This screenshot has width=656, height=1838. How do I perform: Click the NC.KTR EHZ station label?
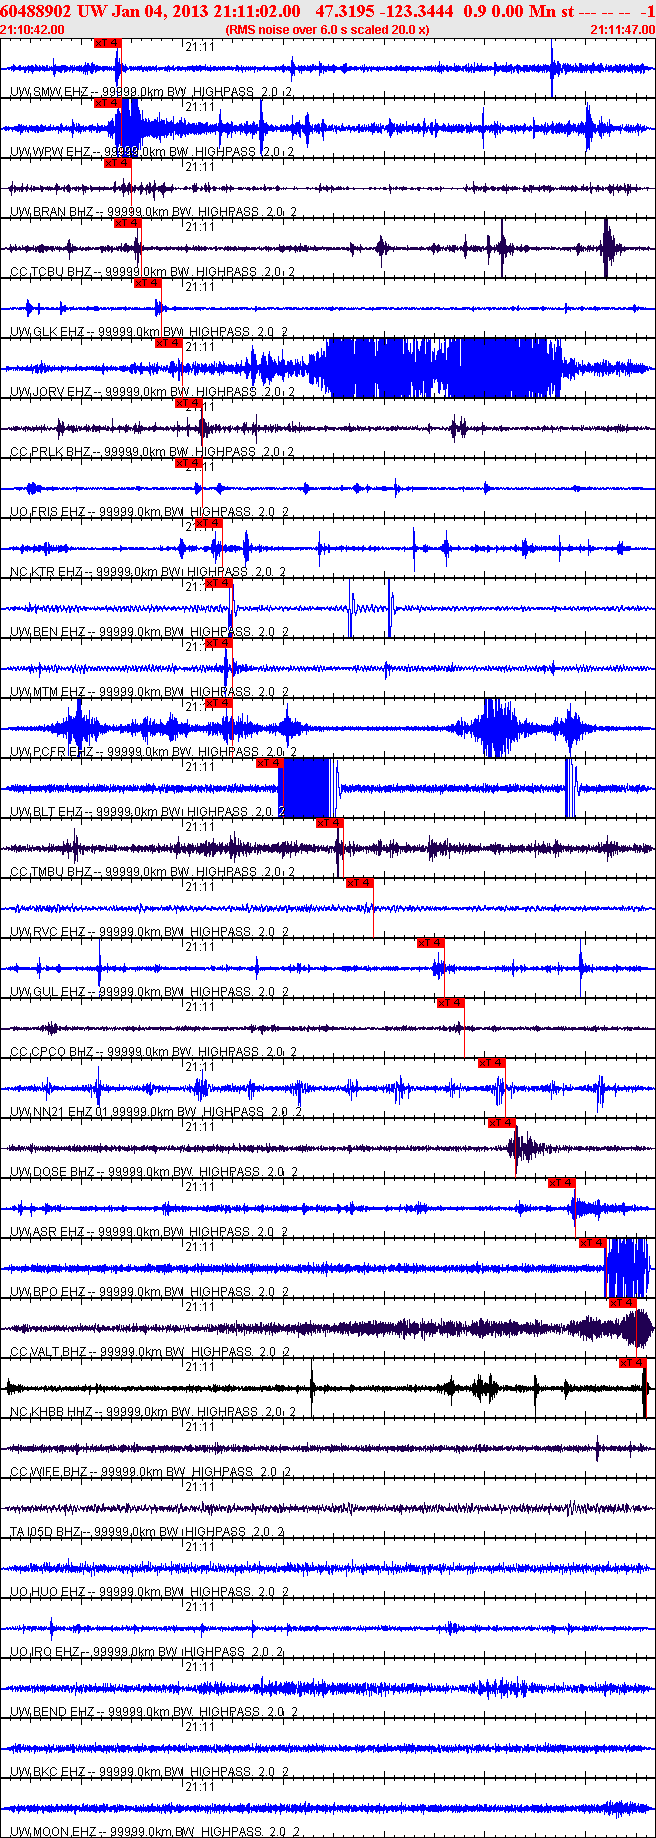[47, 572]
